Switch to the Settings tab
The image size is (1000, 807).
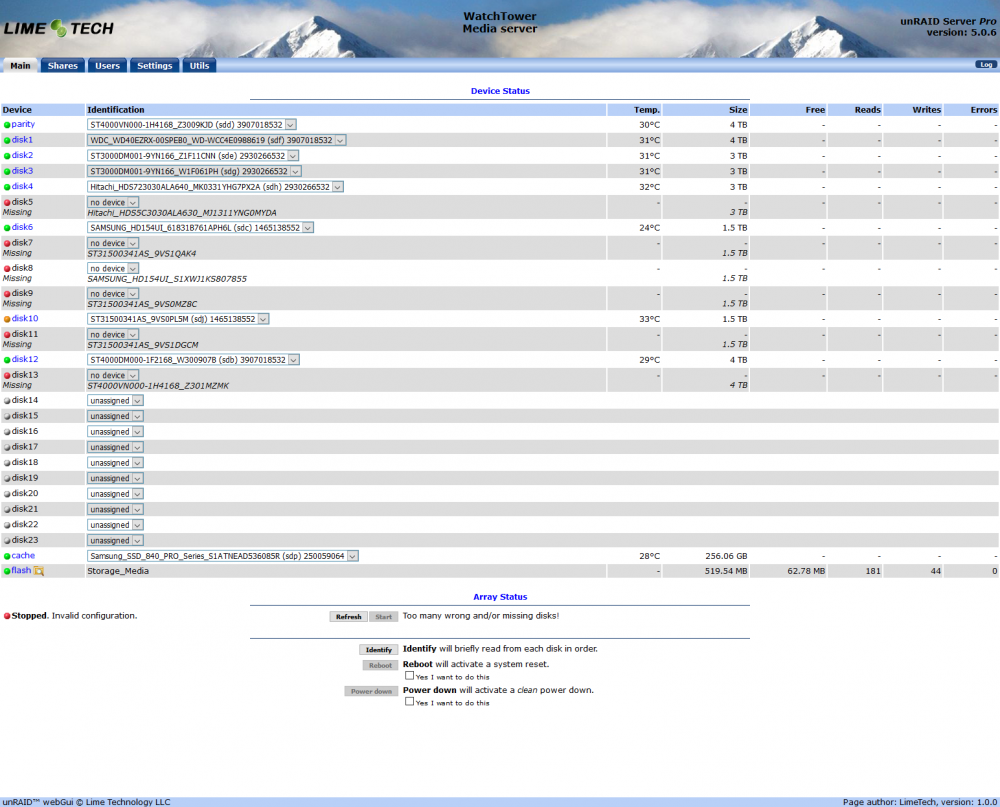pos(154,66)
